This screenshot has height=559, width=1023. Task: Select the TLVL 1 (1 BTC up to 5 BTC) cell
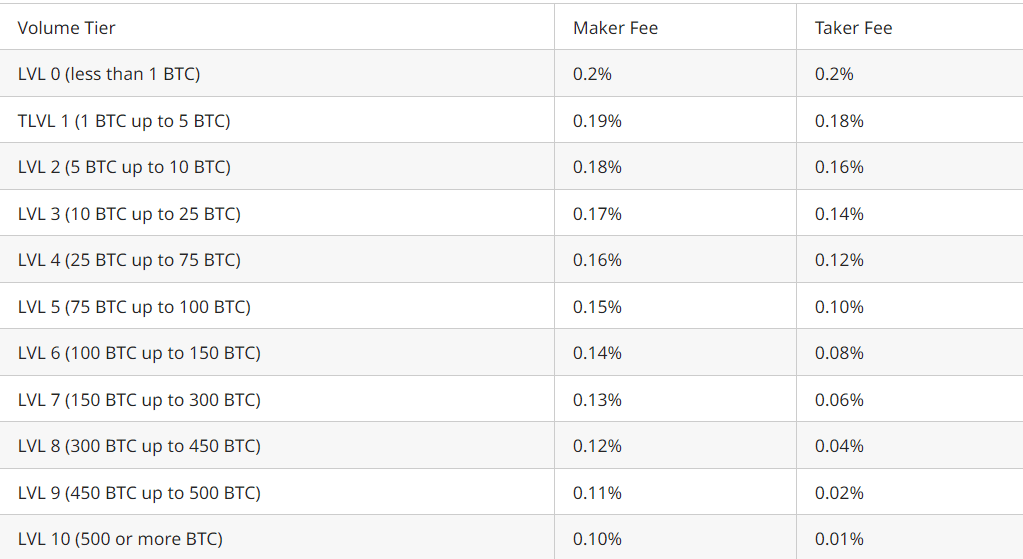tap(124, 121)
